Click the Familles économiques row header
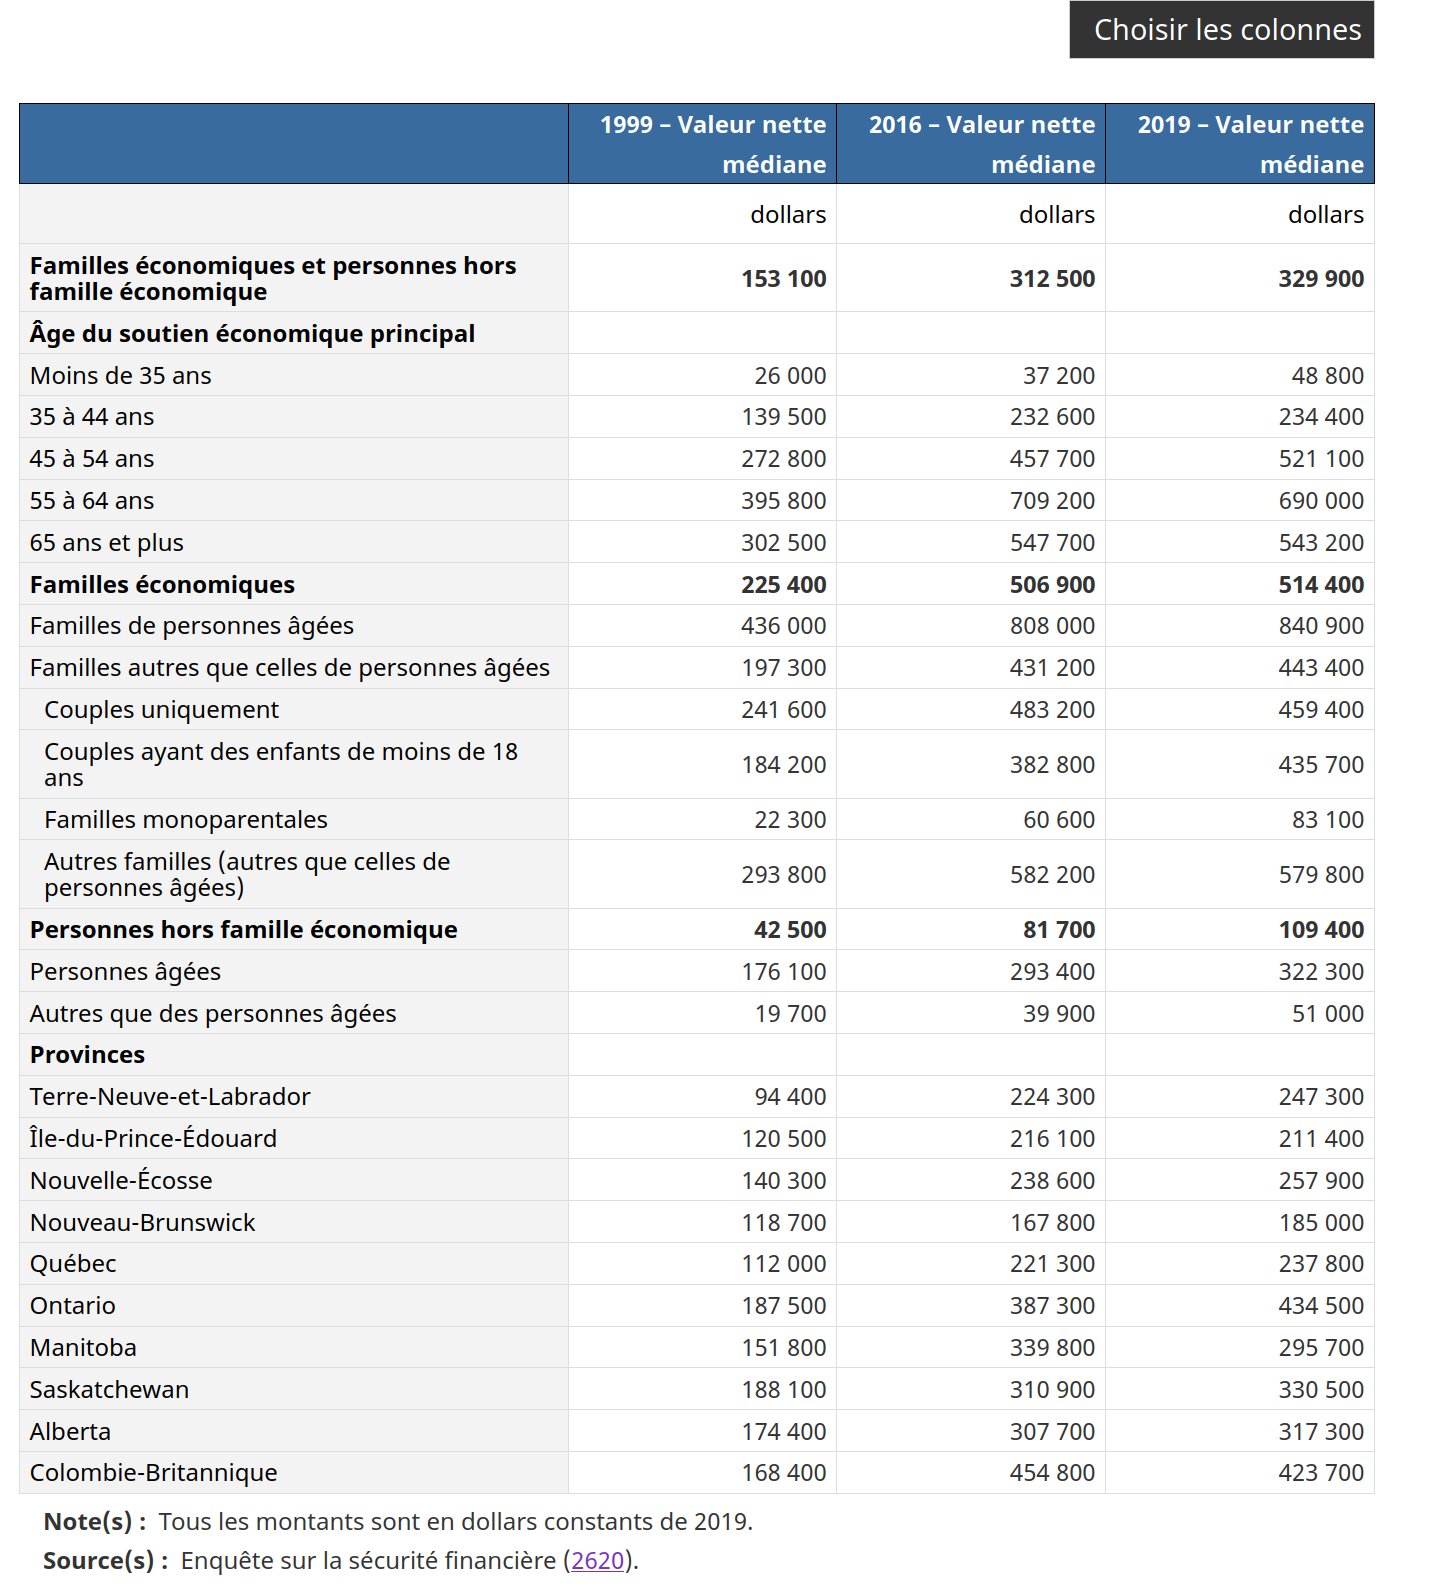The height and width of the screenshot is (1594, 1433). tap(162, 584)
